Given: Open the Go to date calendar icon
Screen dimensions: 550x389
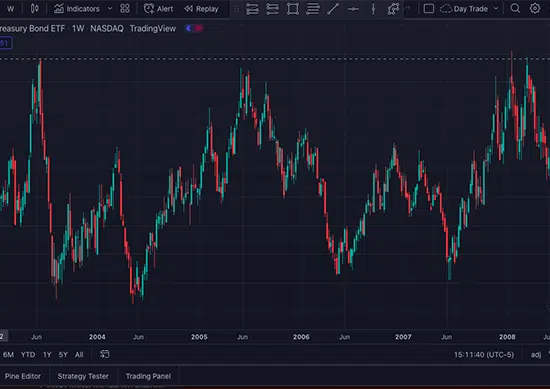Looking at the screenshot, I should click(x=105, y=354).
